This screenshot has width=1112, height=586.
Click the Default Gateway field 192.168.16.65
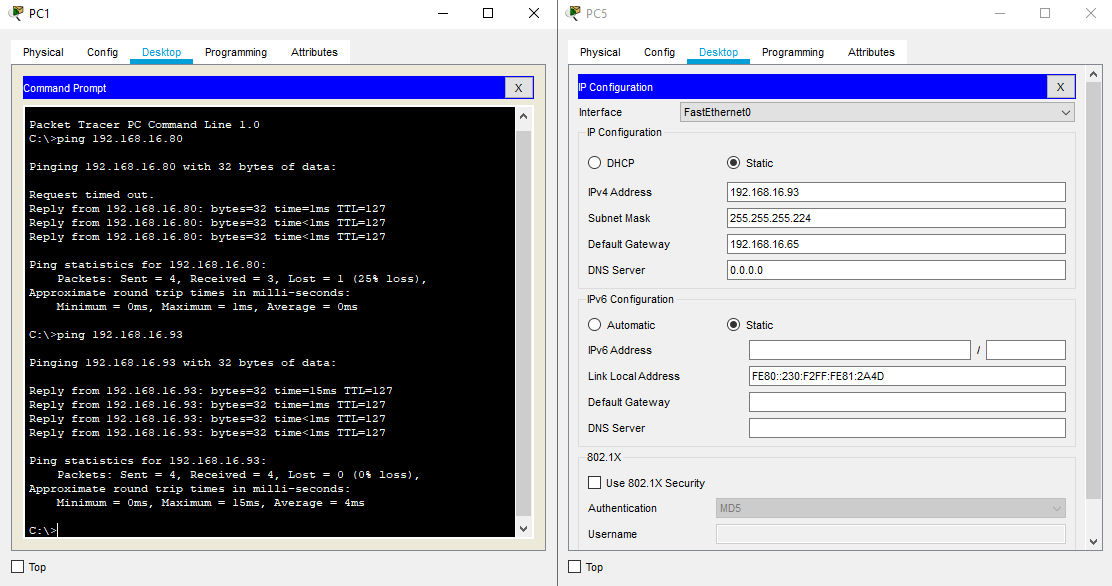pos(896,244)
